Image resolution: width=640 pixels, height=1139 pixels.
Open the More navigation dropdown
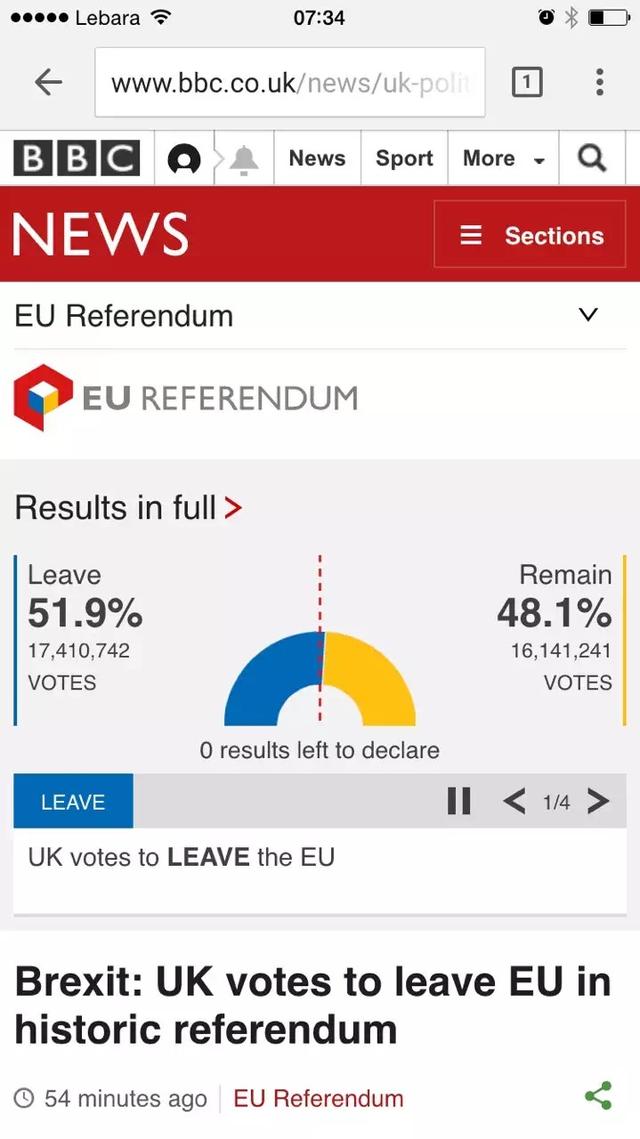coord(503,158)
